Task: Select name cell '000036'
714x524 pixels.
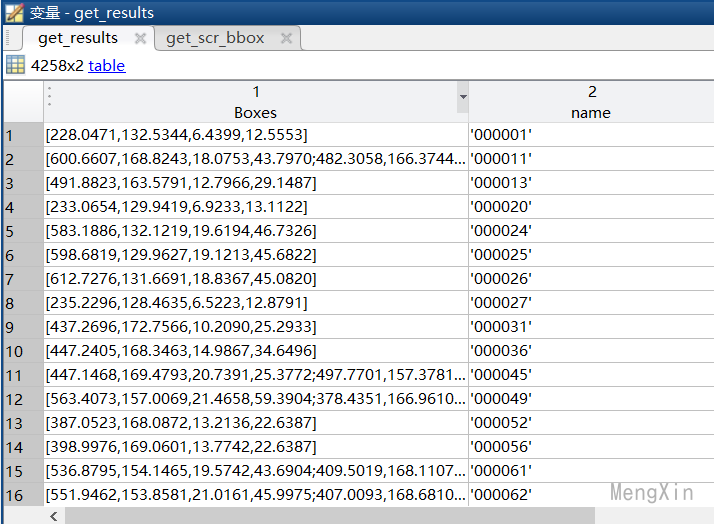Action: coord(592,351)
